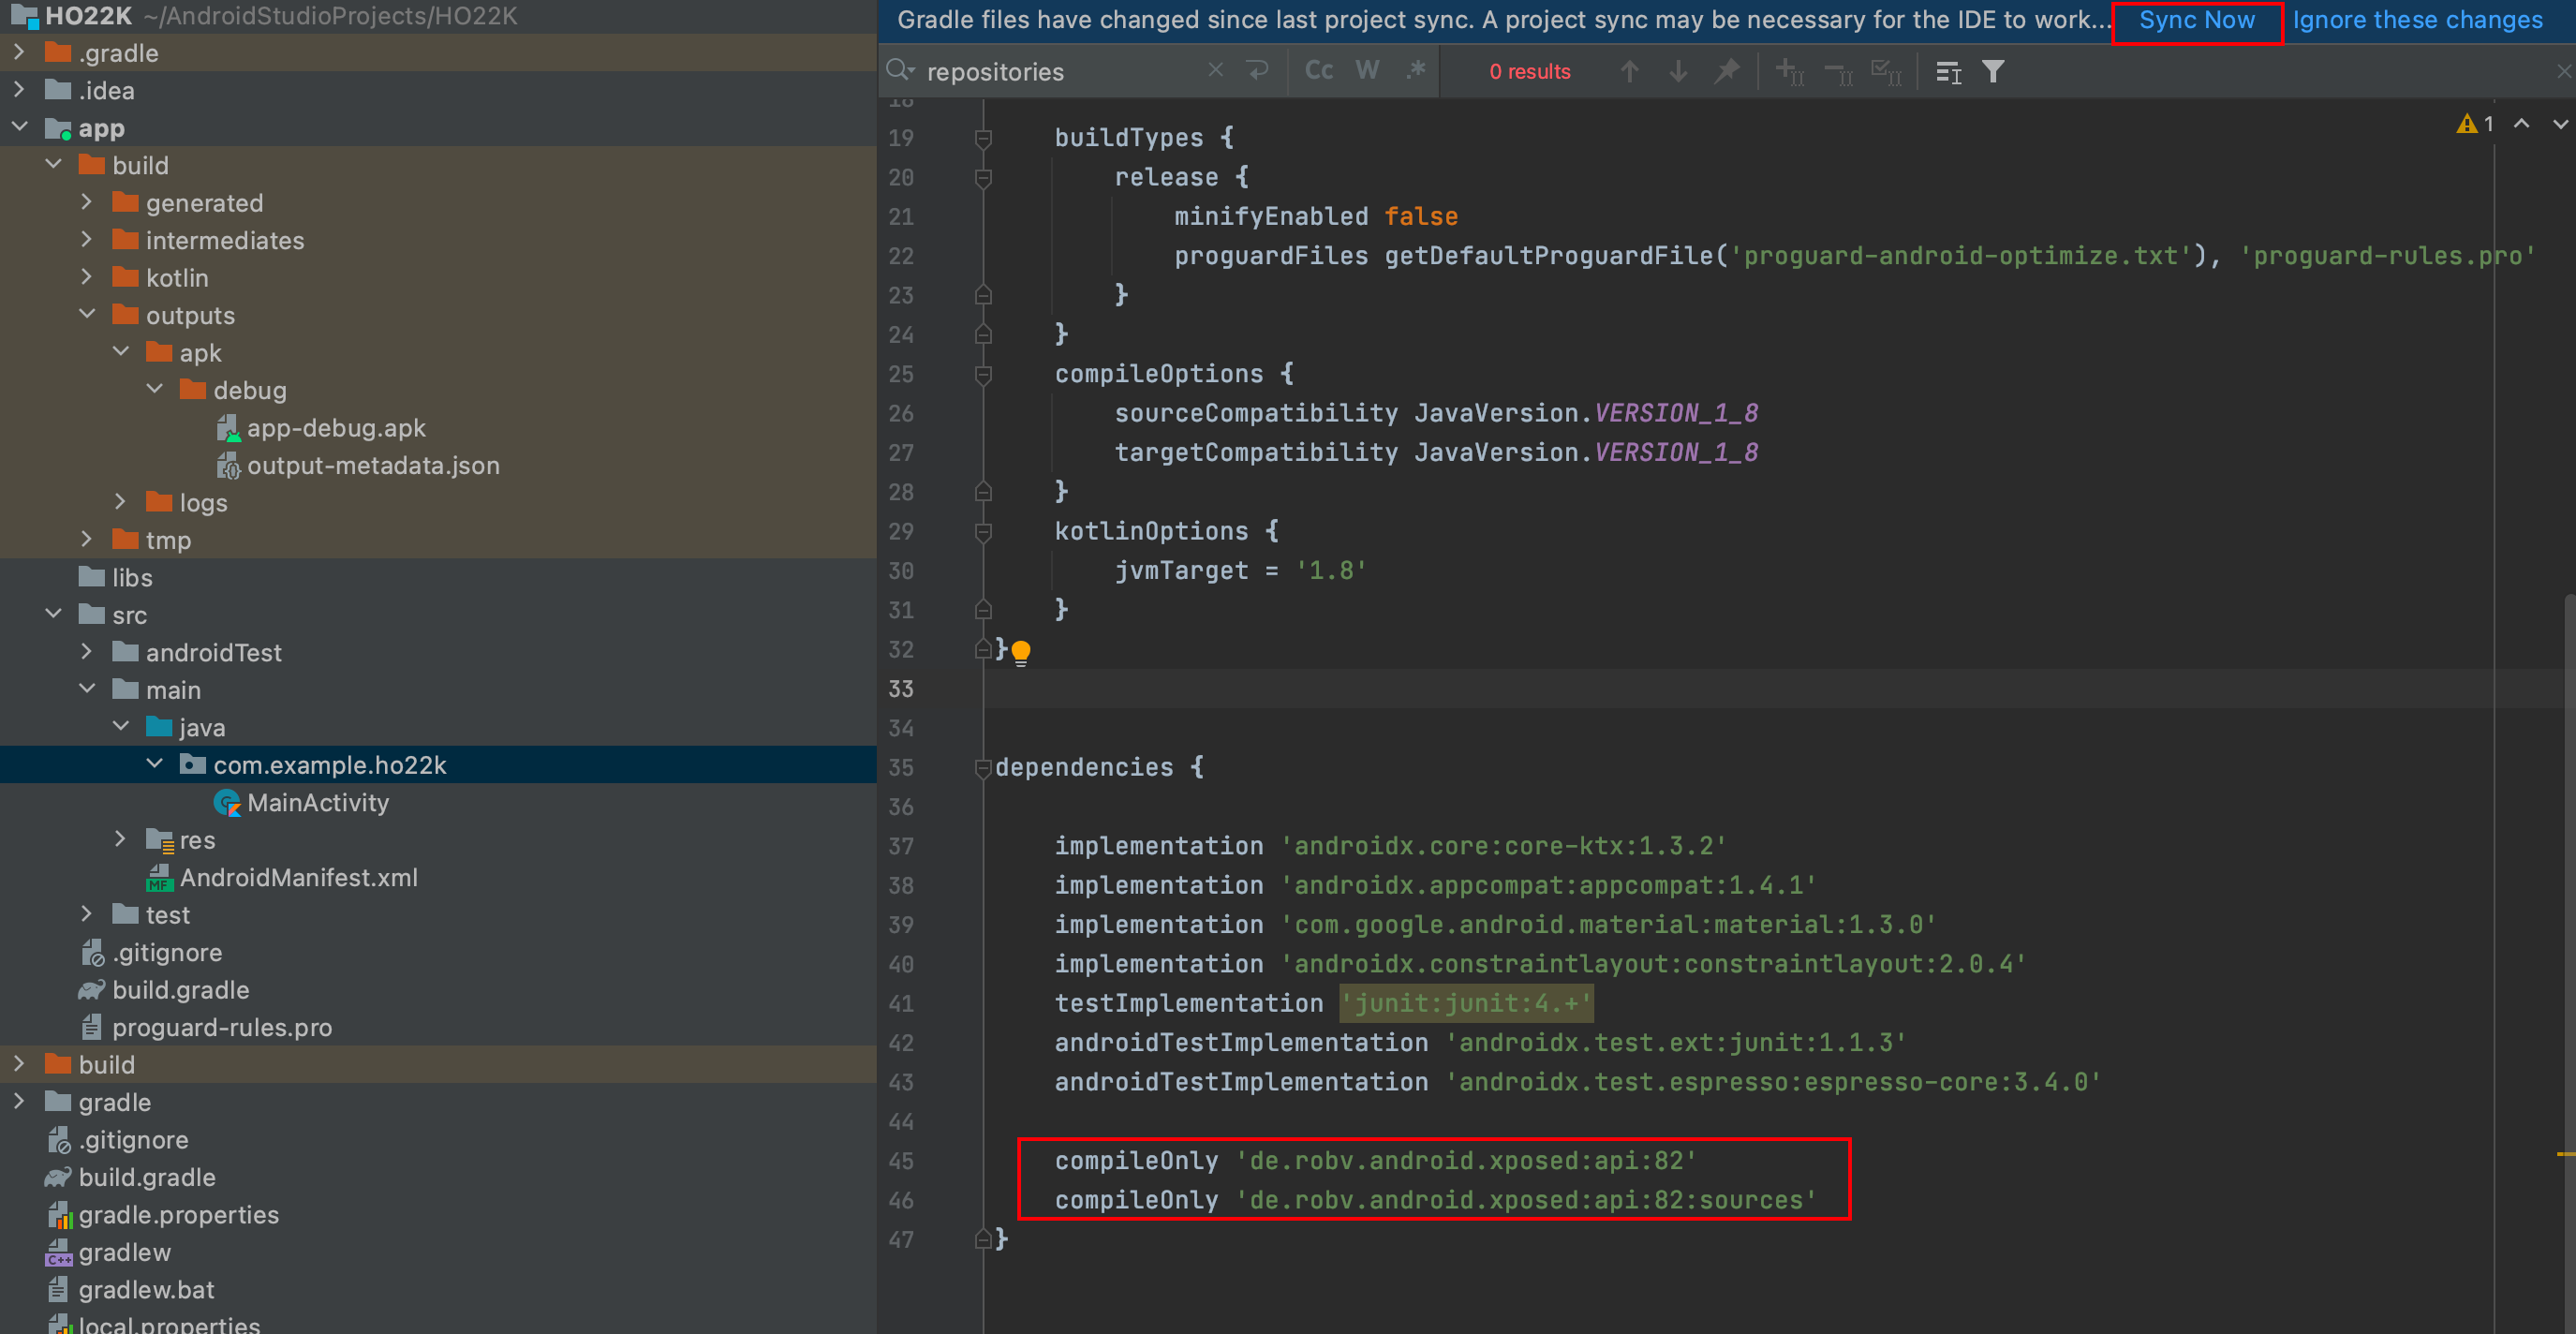Go to next occurrence arrow
The width and height of the screenshot is (2576, 1334).
pos(1679,71)
